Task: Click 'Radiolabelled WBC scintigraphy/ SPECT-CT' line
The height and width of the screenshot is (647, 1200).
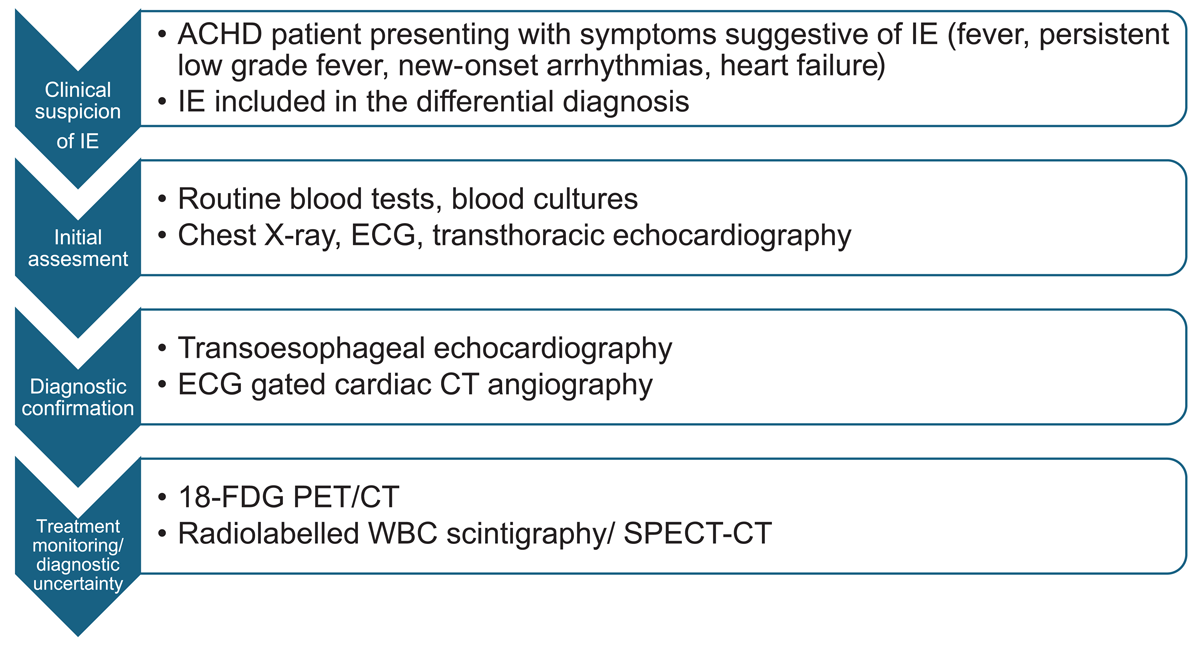Action: tap(465, 533)
